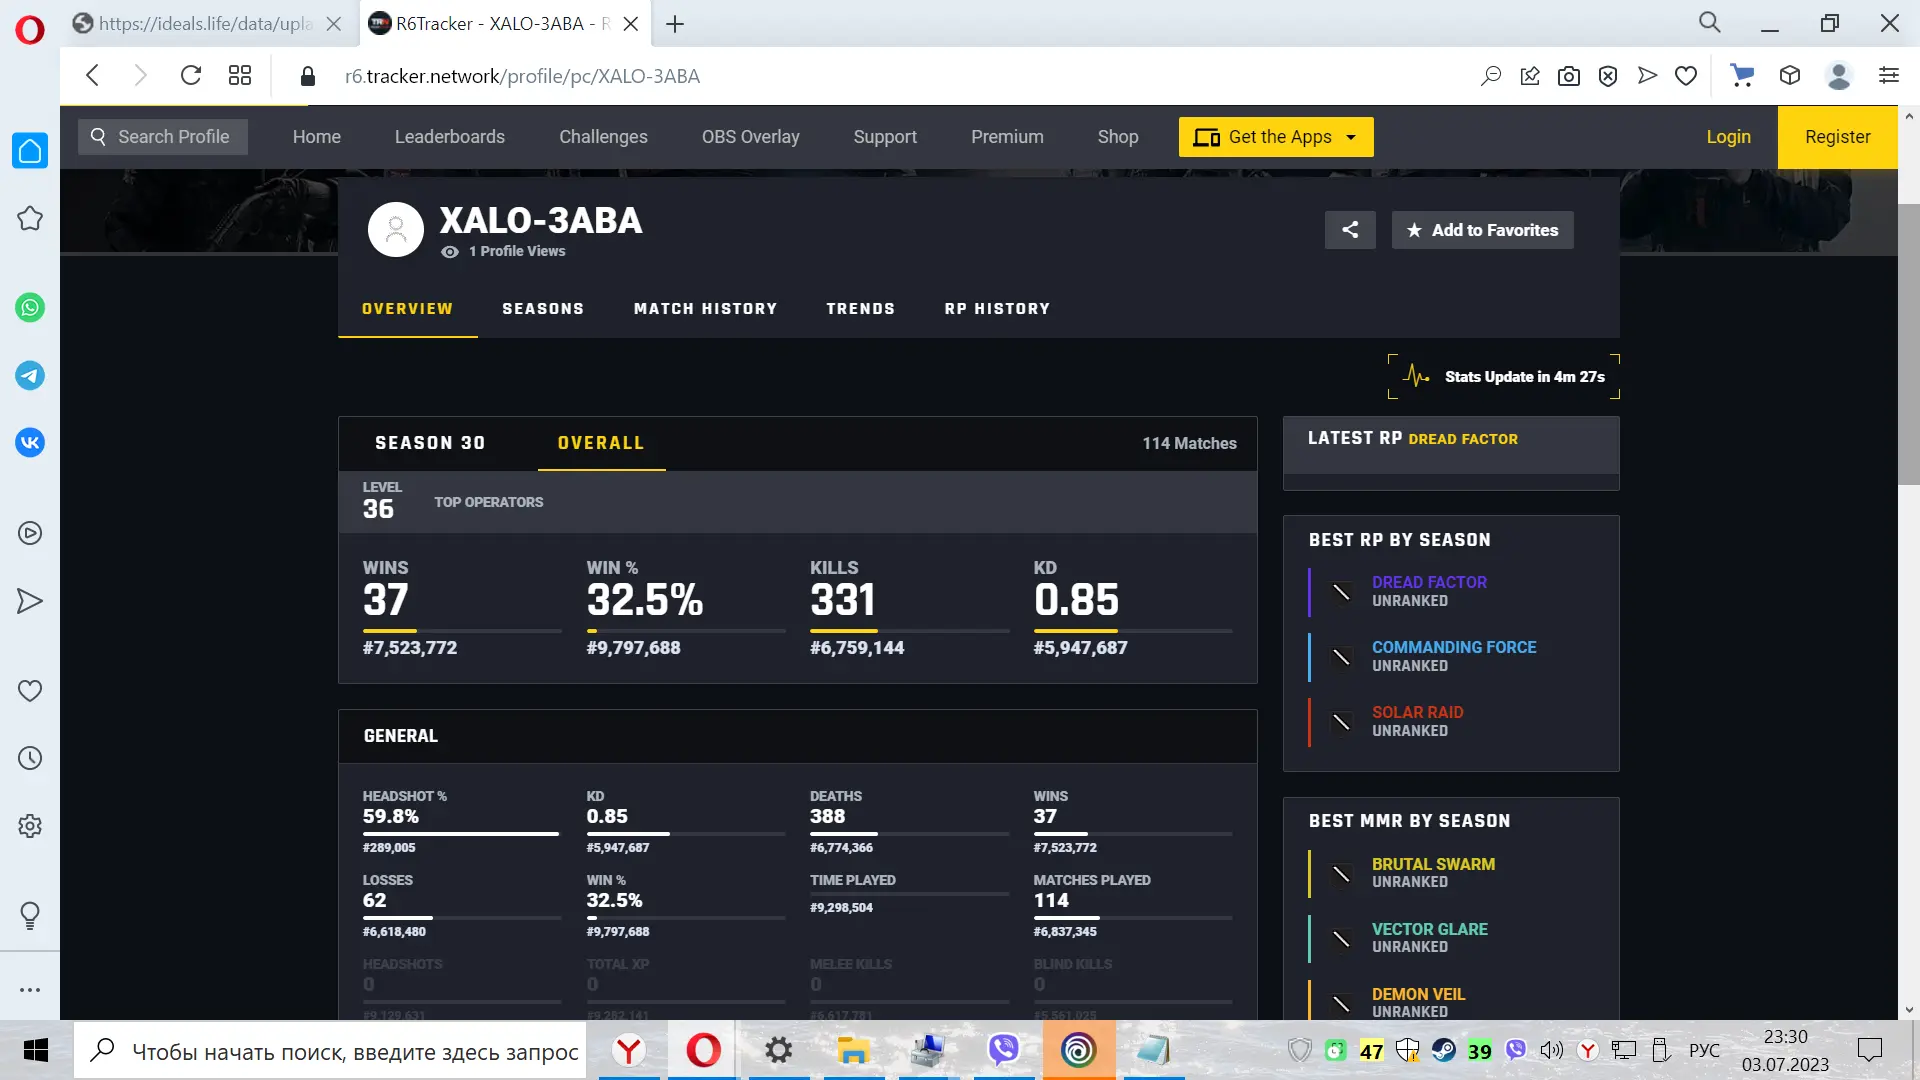
Task: Click the Search Profile field
Action: click(163, 137)
